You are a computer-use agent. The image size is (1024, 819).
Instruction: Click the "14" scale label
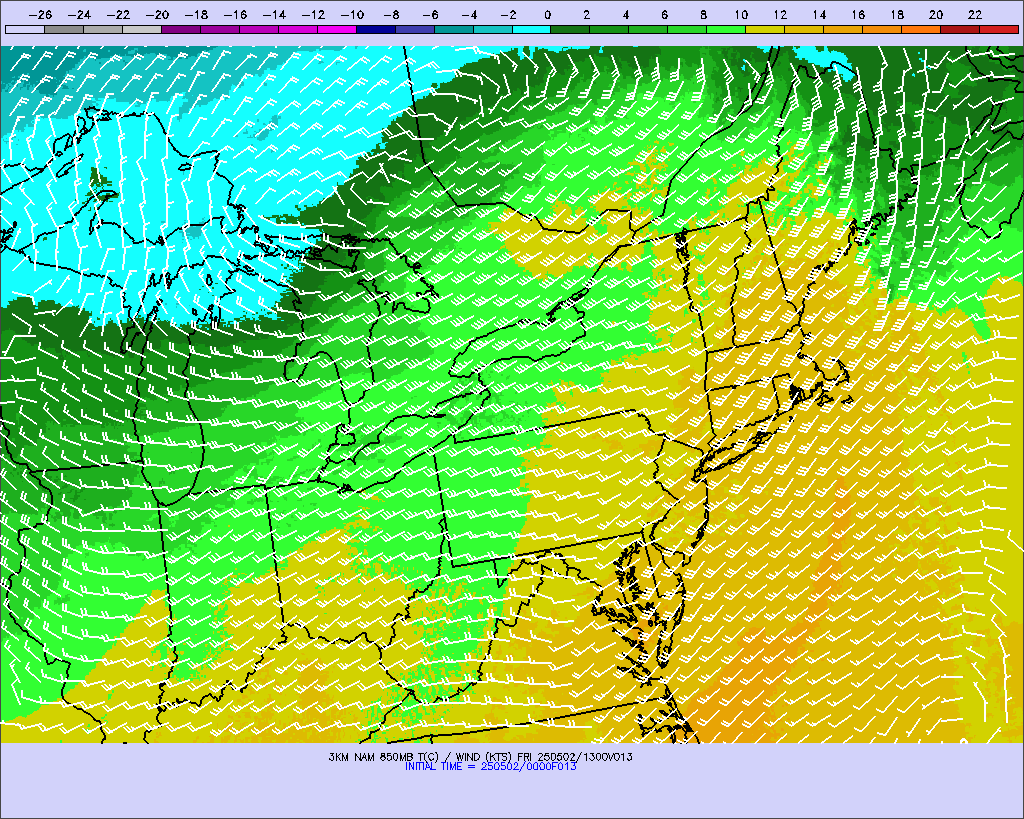point(820,14)
